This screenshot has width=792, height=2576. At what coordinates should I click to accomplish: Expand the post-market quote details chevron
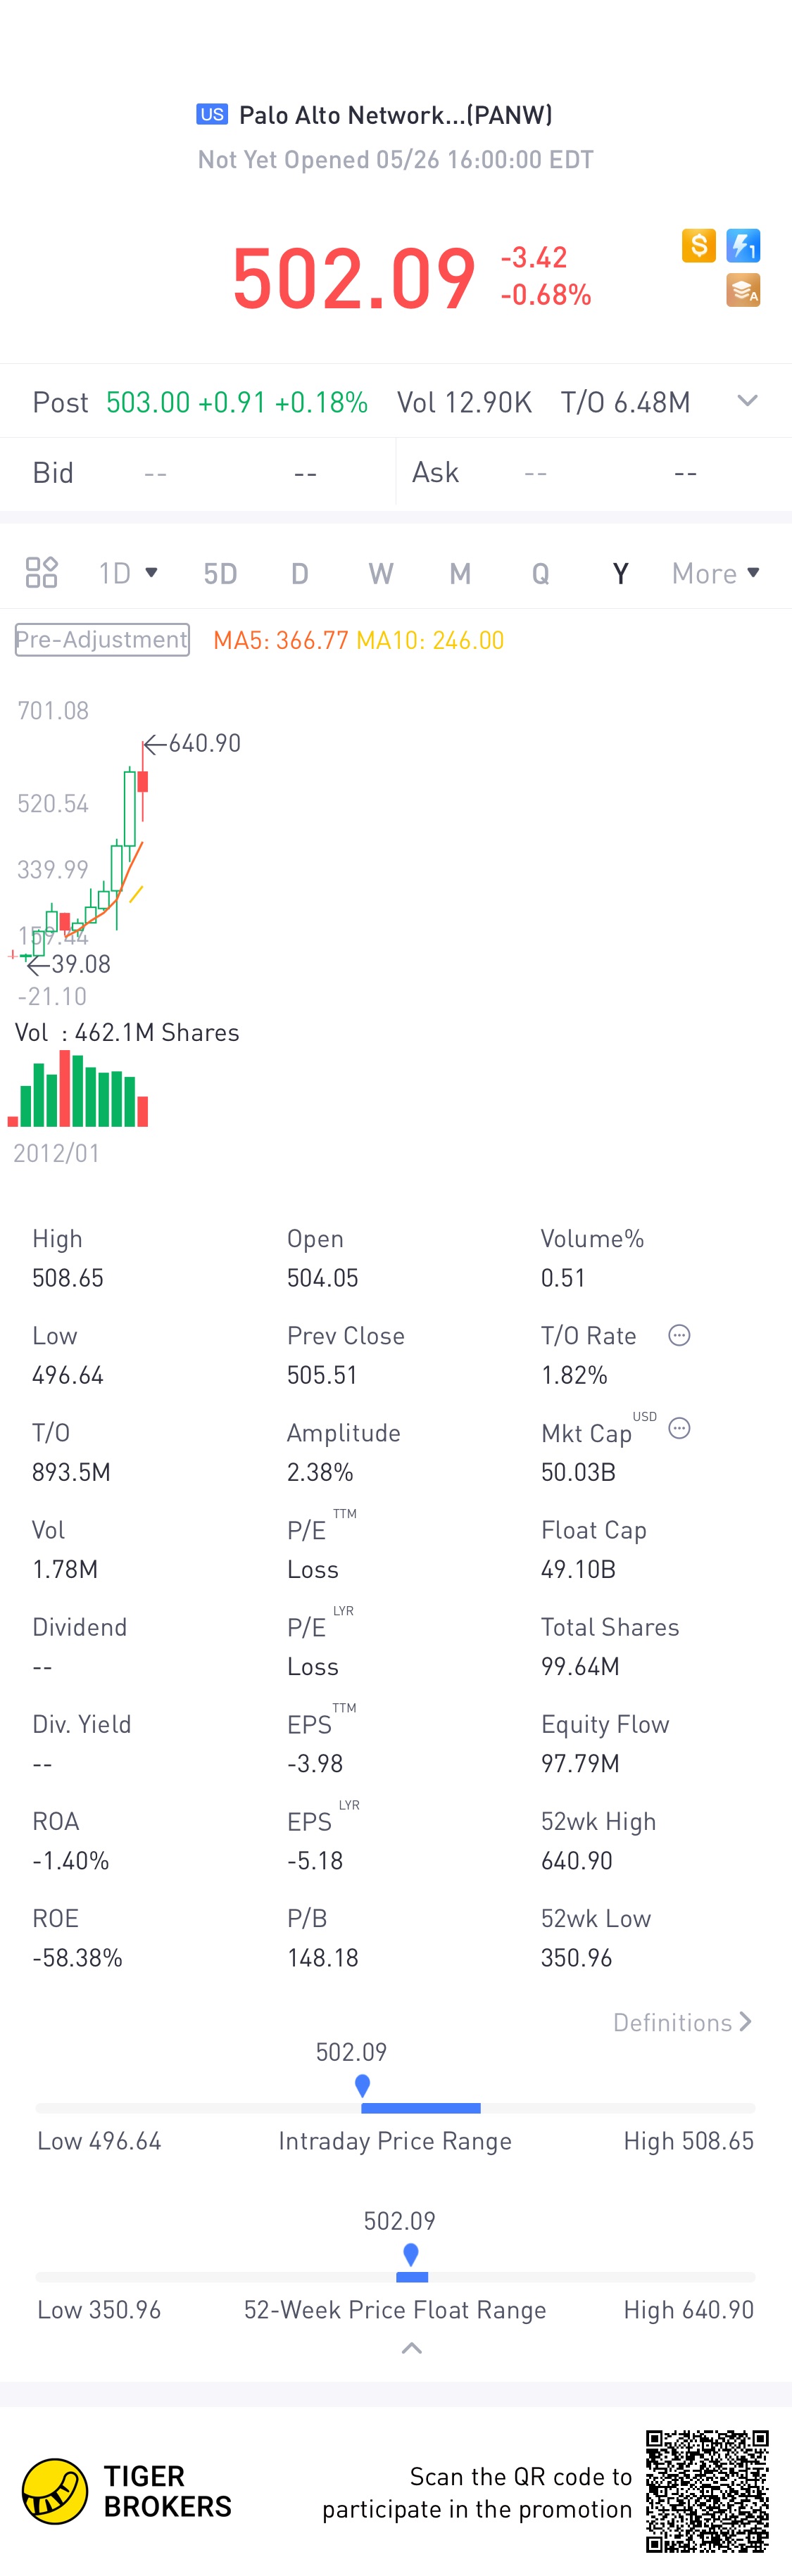[x=747, y=402]
